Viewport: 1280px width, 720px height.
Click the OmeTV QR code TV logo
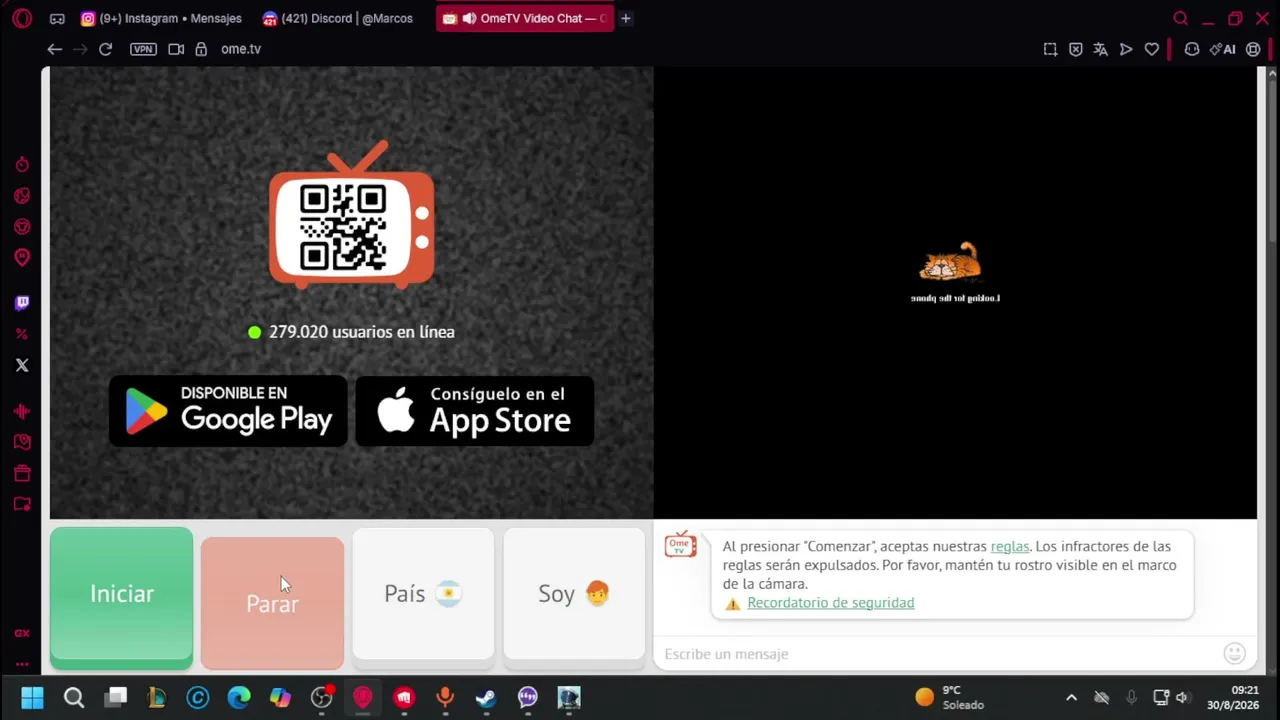click(x=351, y=215)
